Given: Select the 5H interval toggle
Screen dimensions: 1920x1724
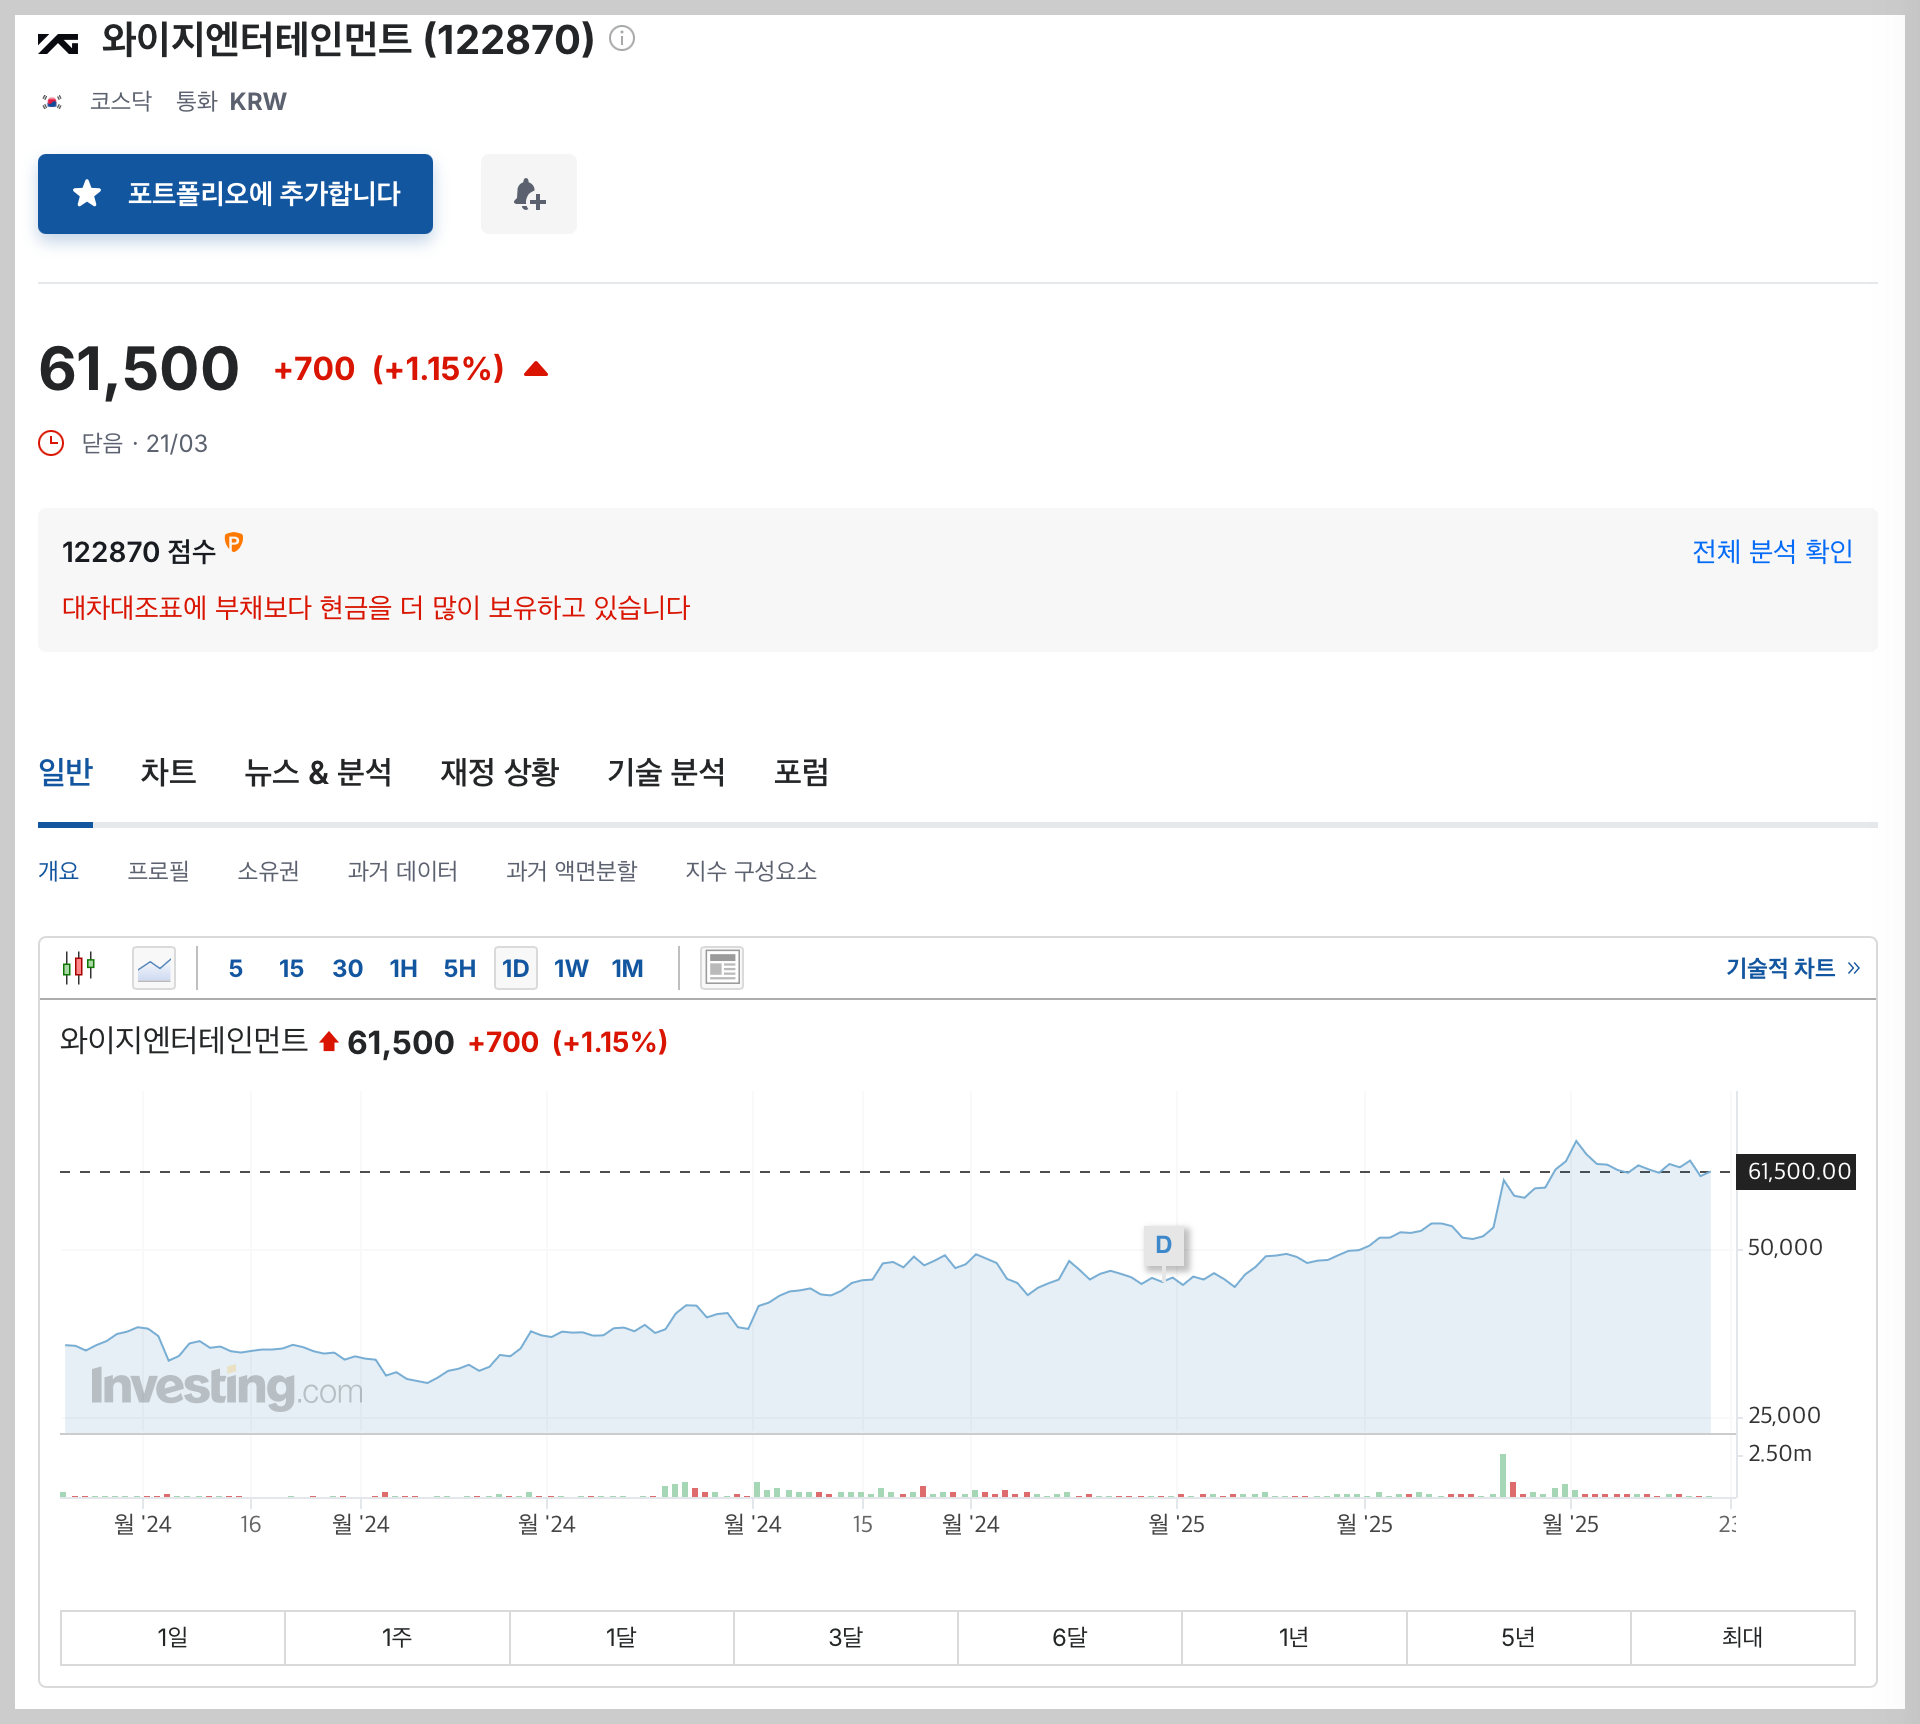Looking at the screenshot, I should pyautogui.click(x=459, y=968).
